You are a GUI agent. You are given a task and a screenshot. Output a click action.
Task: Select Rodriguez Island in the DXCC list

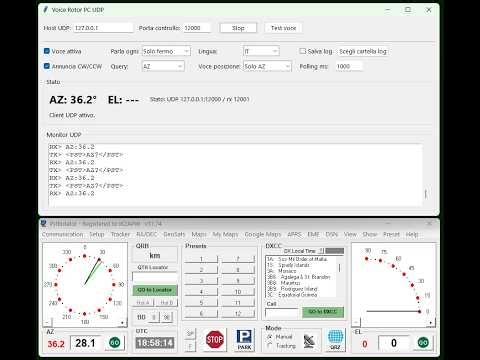pos(299,289)
